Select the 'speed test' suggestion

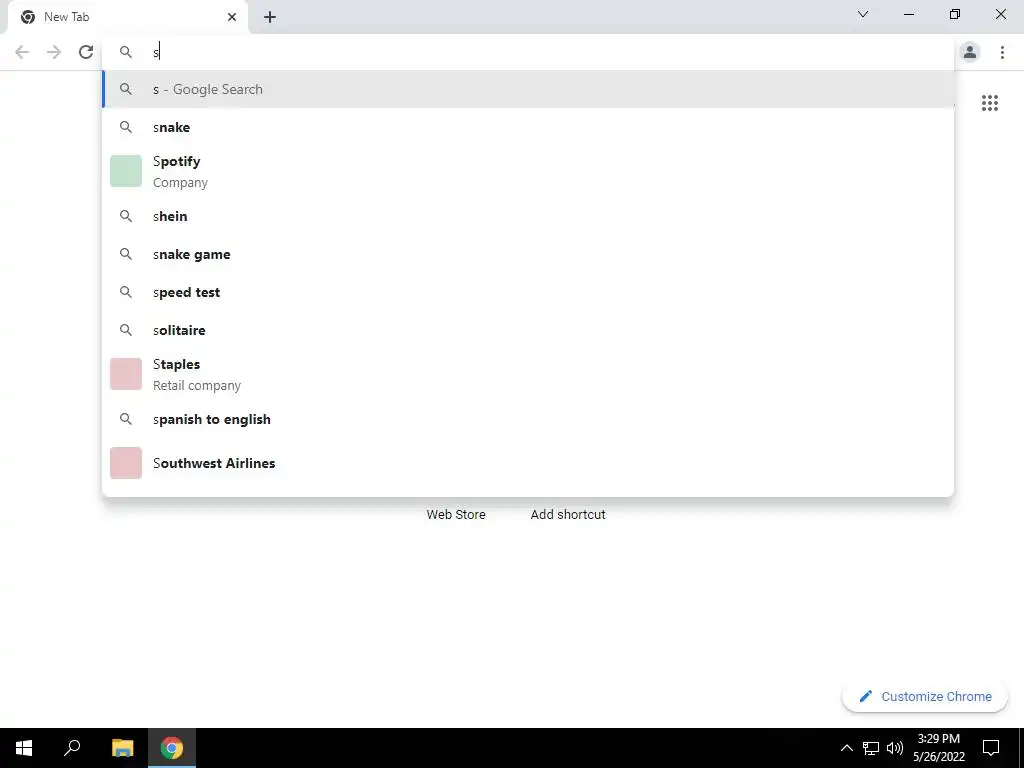click(528, 292)
